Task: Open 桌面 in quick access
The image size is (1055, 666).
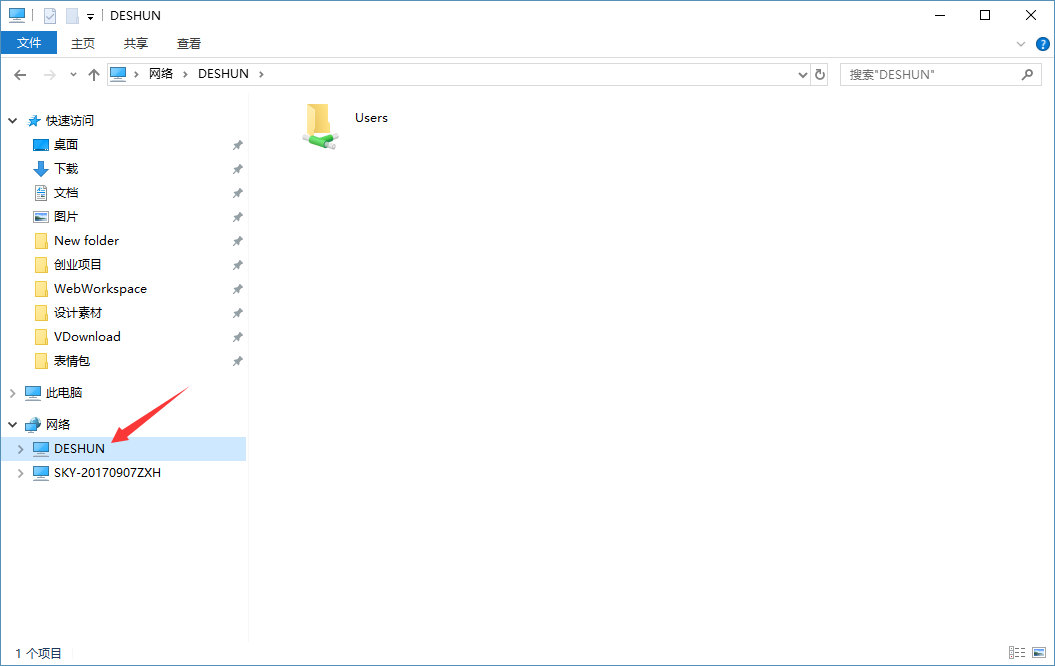Action: coord(66,145)
